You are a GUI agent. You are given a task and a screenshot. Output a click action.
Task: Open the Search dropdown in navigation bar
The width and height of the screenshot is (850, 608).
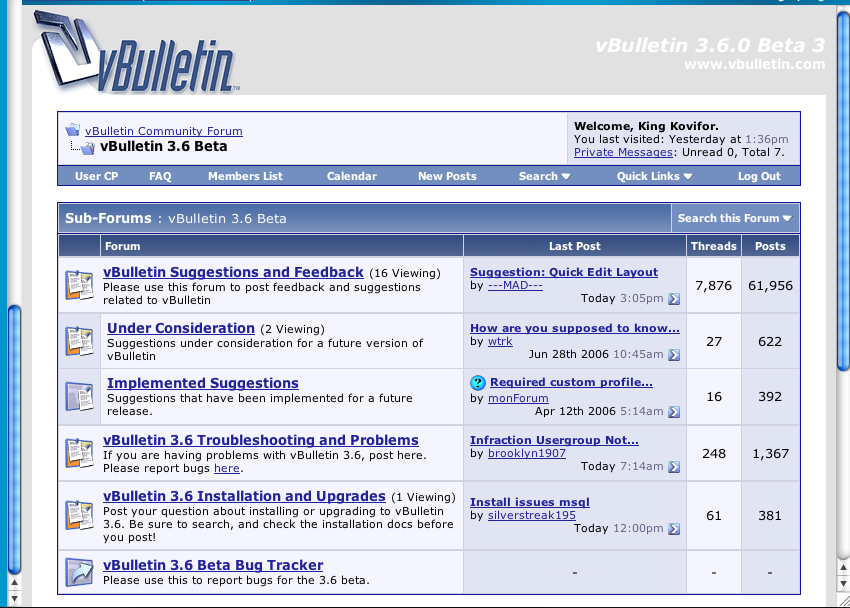pos(545,176)
